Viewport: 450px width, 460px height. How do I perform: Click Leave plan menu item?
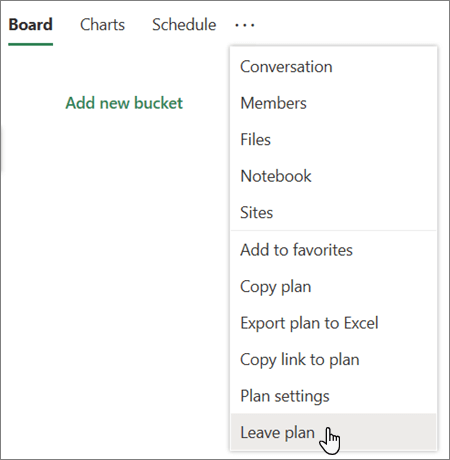tap(333, 432)
